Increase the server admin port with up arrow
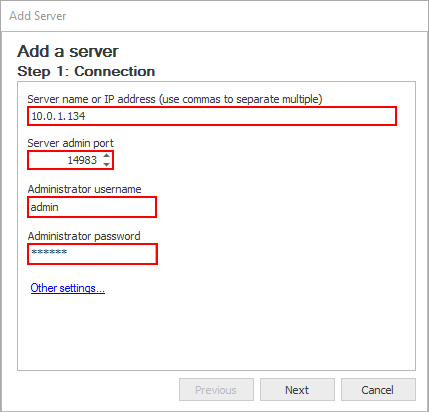The image size is (429, 412). point(106,156)
